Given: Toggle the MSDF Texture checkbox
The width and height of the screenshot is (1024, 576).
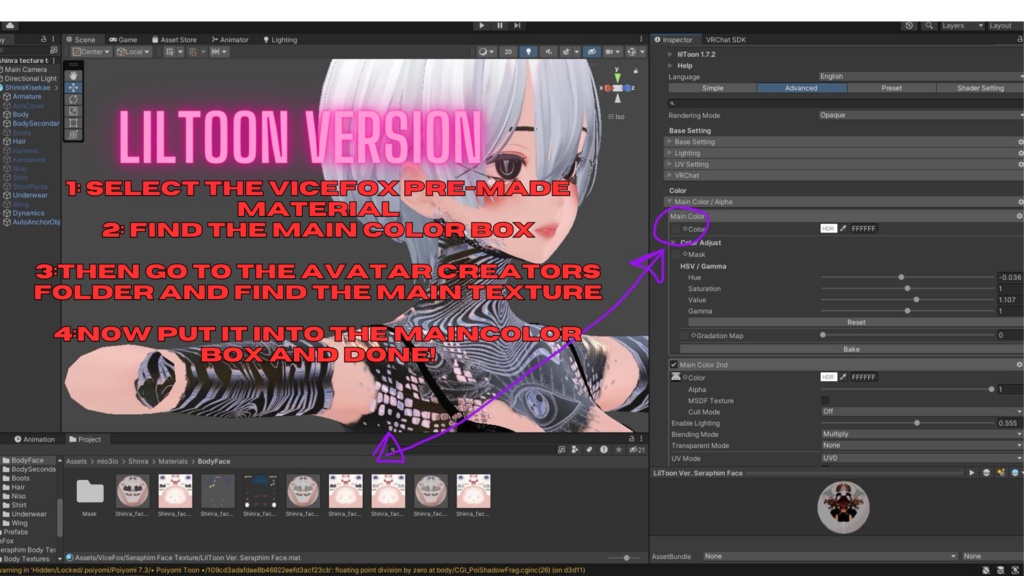Looking at the screenshot, I should pyautogui.click(x=826, y=400).
